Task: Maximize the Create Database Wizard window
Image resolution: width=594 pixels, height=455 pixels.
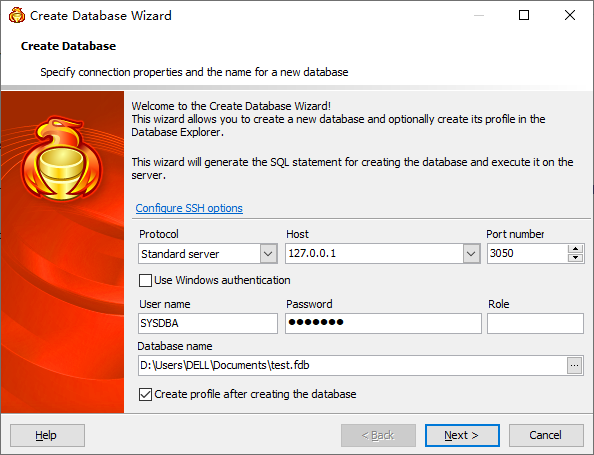Action: point(524,16)
